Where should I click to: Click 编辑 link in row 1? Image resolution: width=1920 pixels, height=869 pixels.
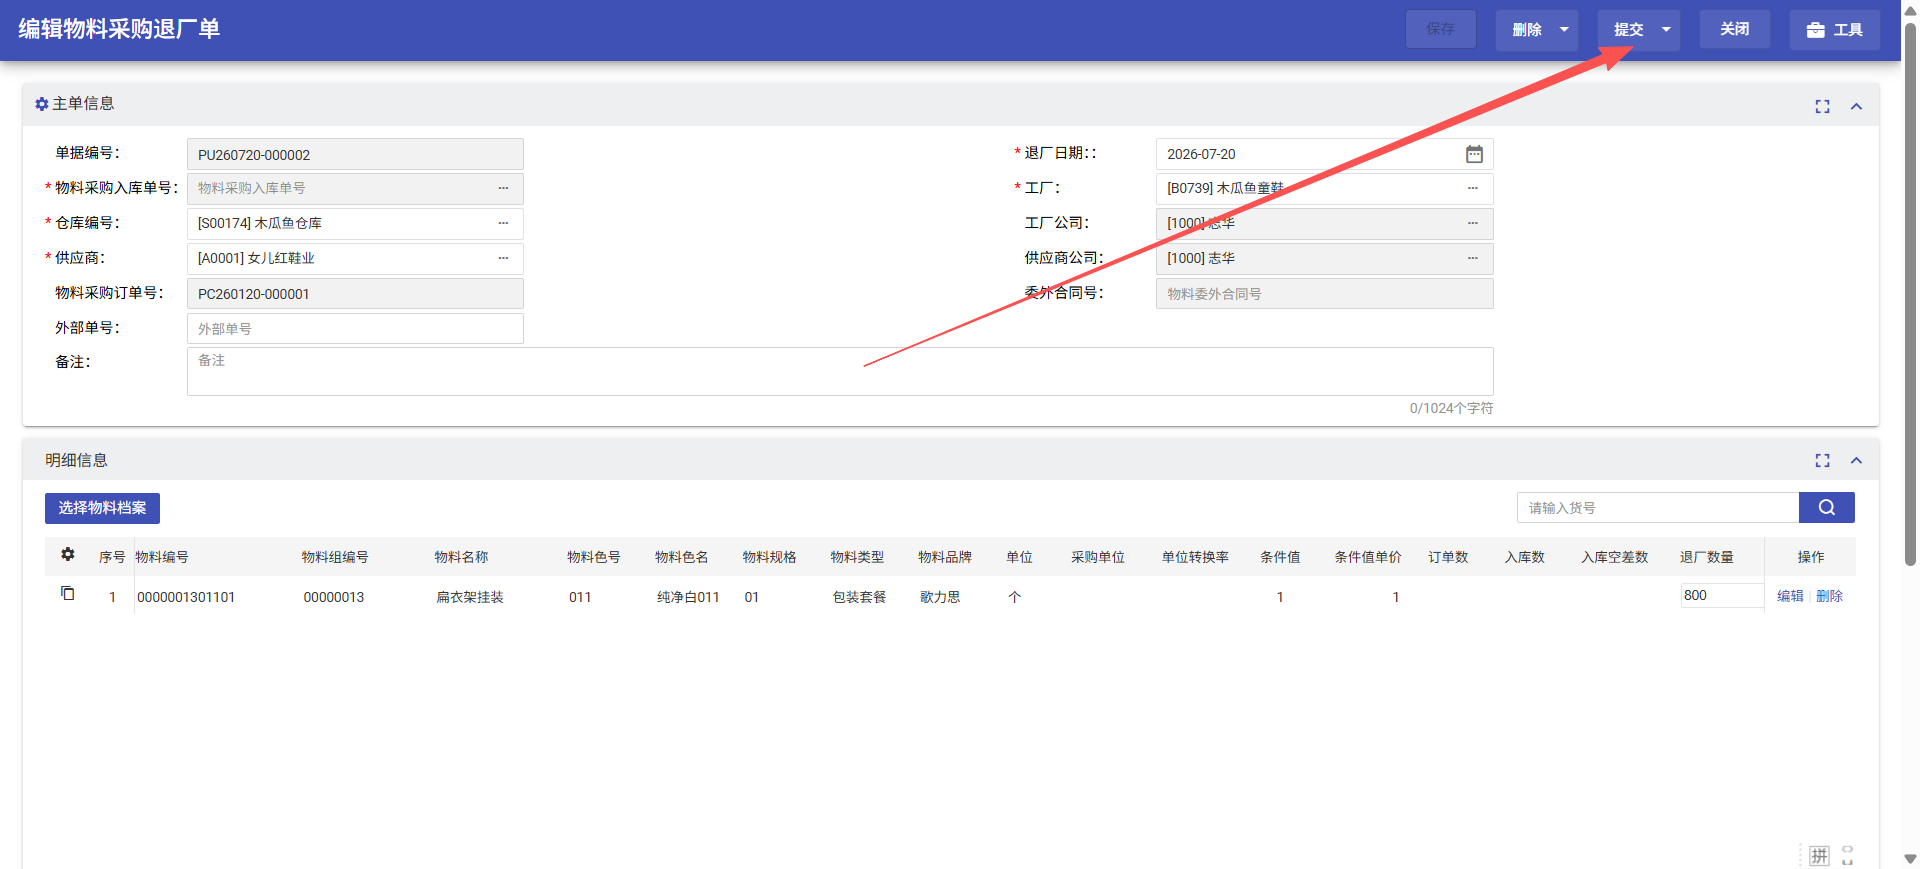coord(1790,596)
